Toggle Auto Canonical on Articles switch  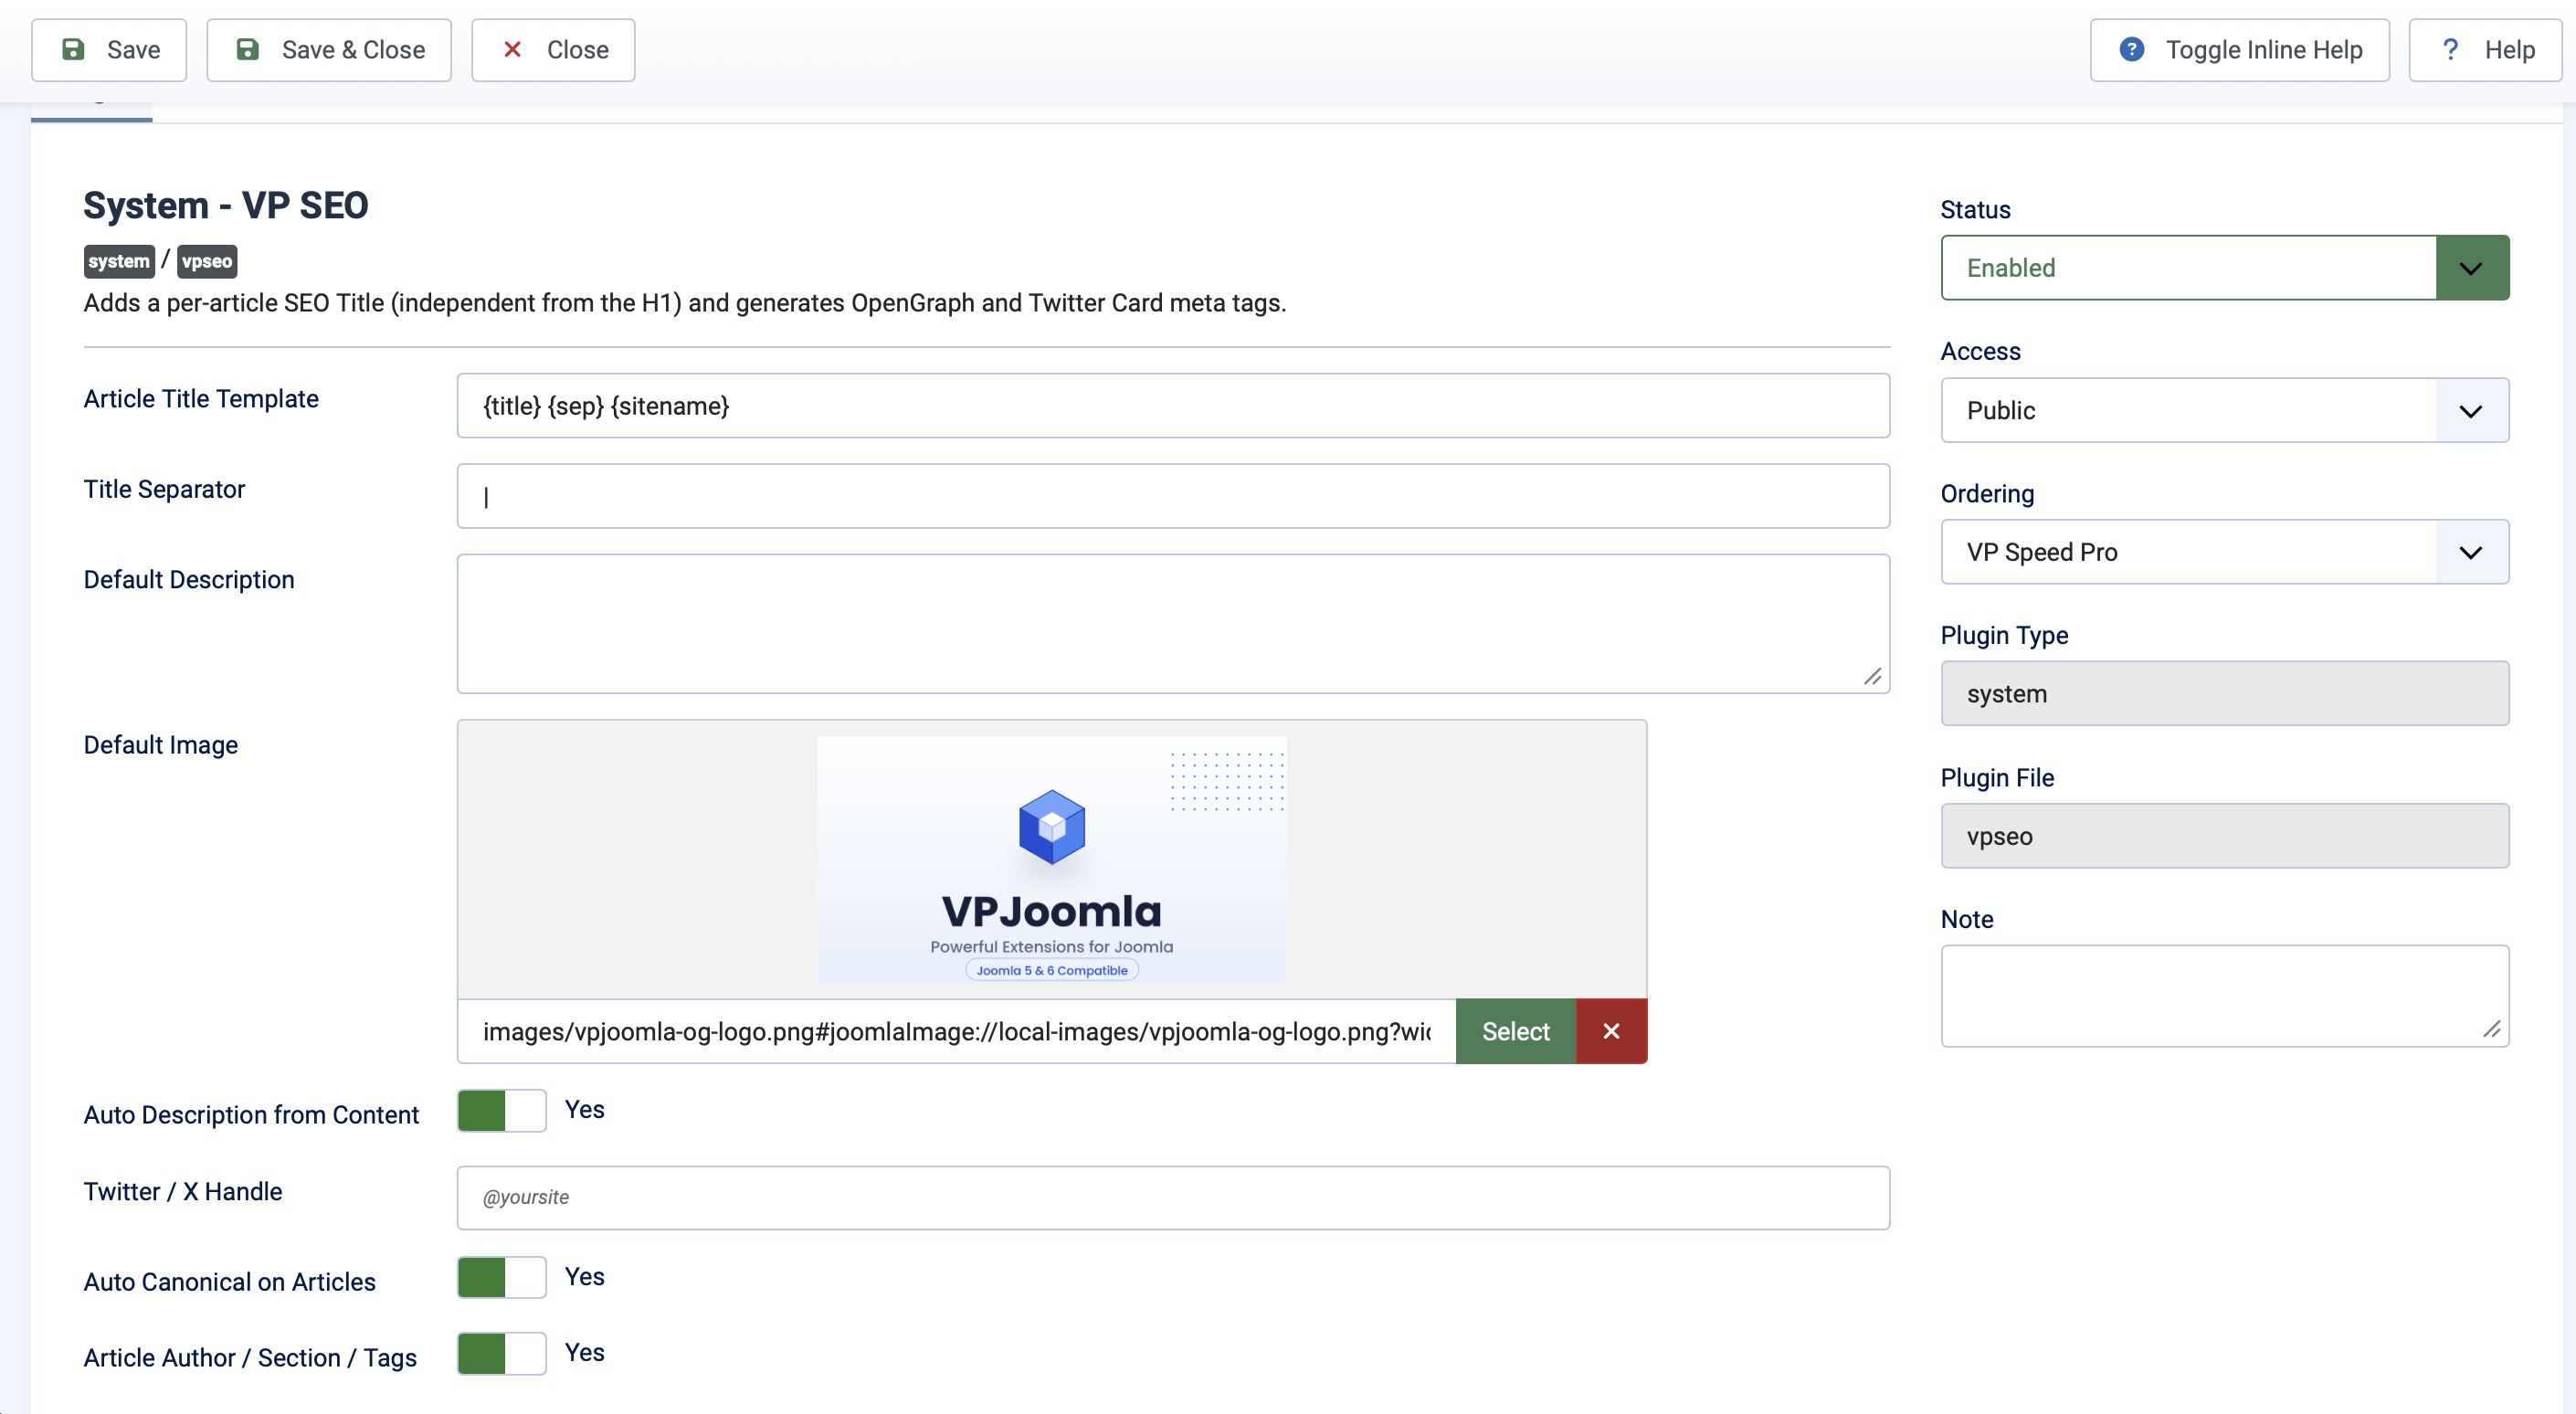[x=502, y=1277]
